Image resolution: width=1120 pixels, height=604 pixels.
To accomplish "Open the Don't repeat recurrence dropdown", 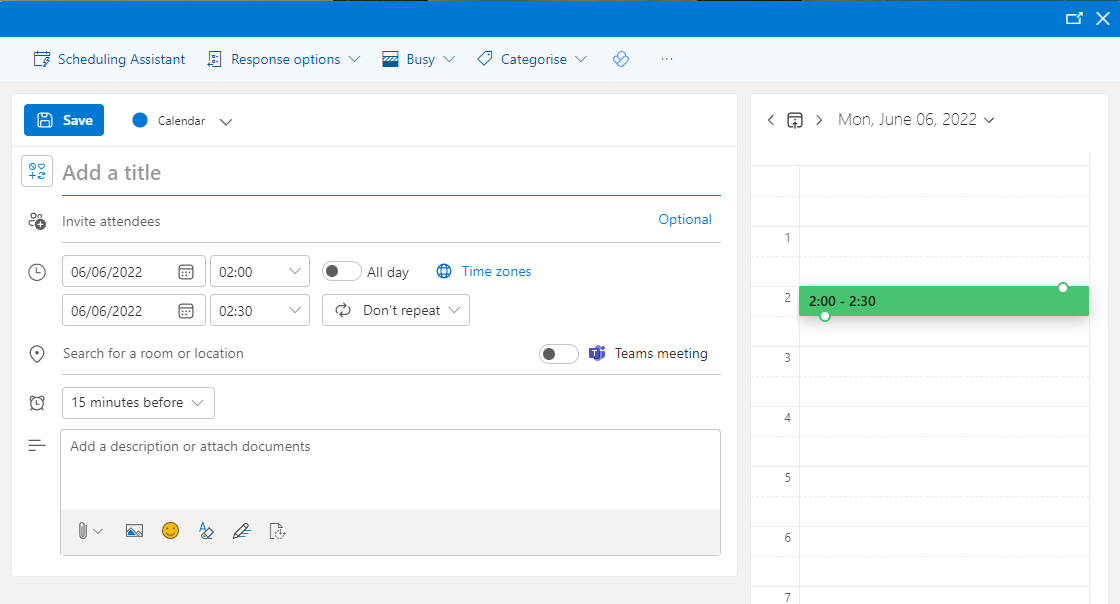I will click(396, 310).
